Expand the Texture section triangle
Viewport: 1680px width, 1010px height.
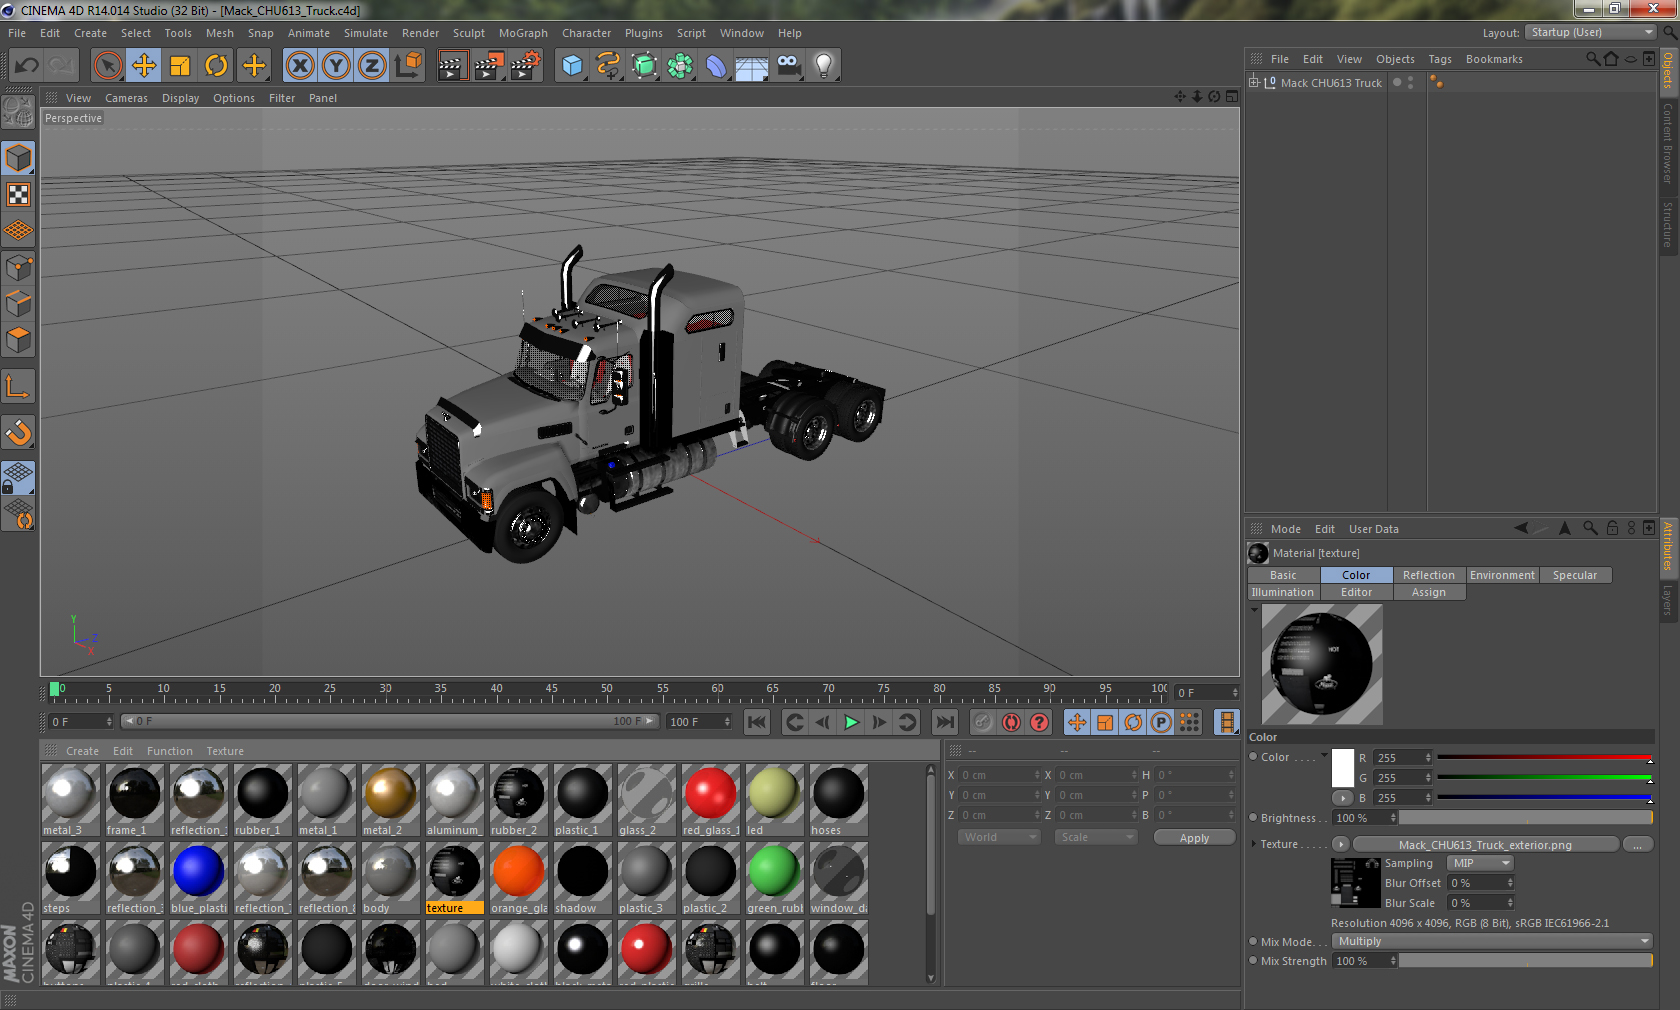[x=1254, y=844]
